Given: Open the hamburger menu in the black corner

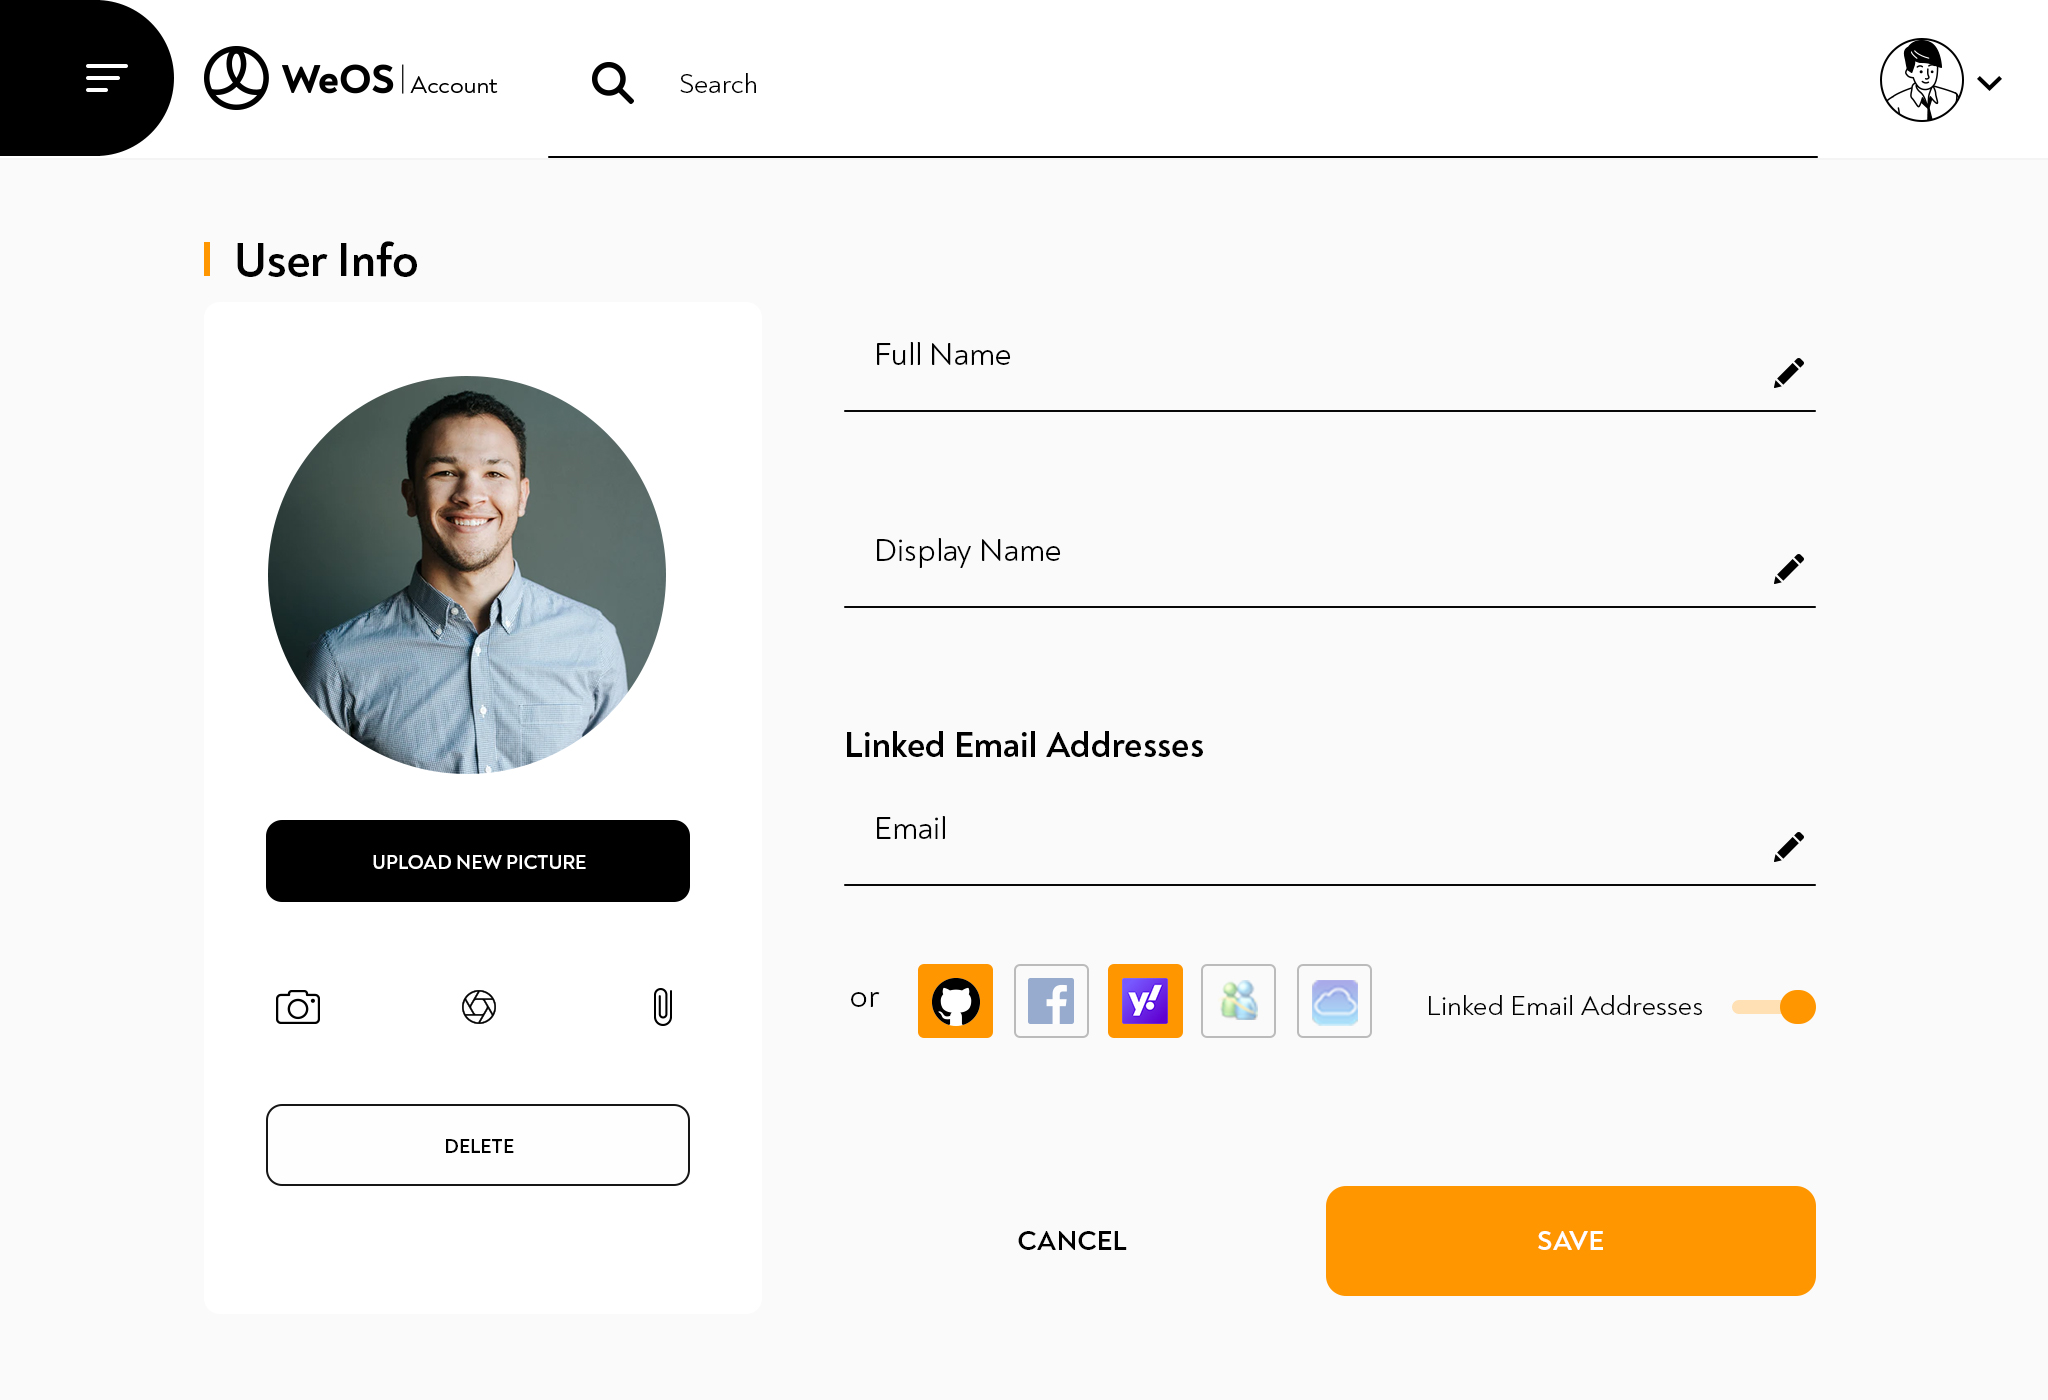Looking at the screenshot, I should point(105,78).
